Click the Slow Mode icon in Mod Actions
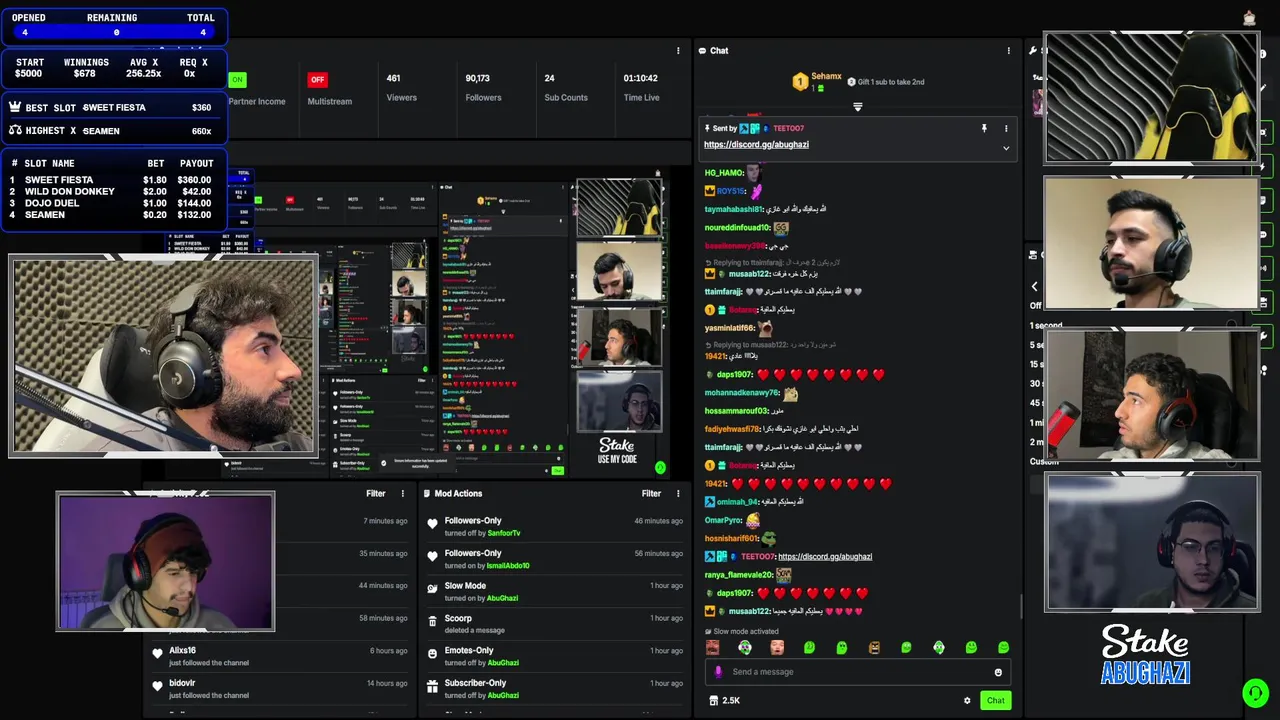Viewport: 1280px width, 720px height. (433, 589)
